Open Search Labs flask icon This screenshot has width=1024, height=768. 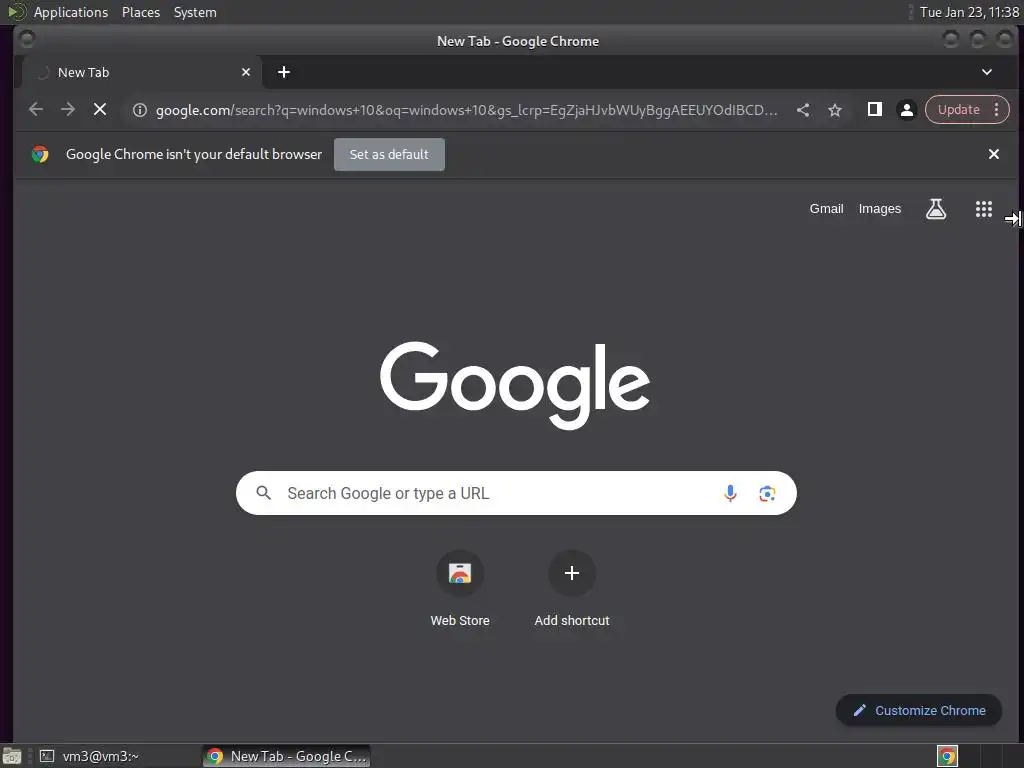tap(936, 209)
